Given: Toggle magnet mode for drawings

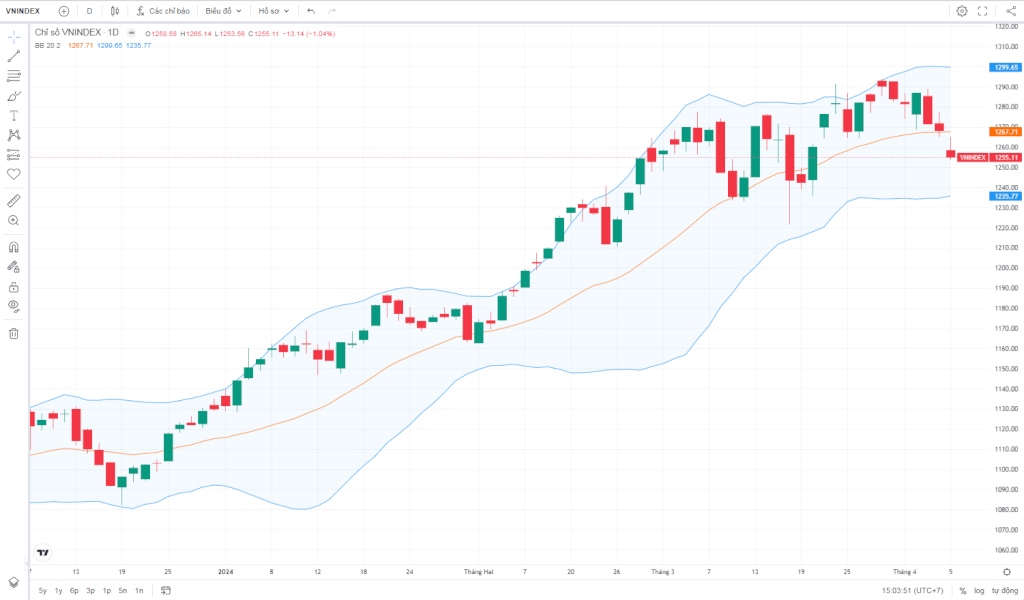Looking at the screenshot, I should coord(14,247).
